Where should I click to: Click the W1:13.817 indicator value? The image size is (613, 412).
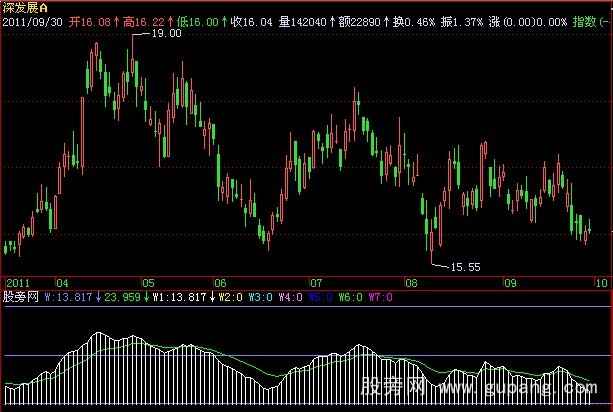click(178, 296)
